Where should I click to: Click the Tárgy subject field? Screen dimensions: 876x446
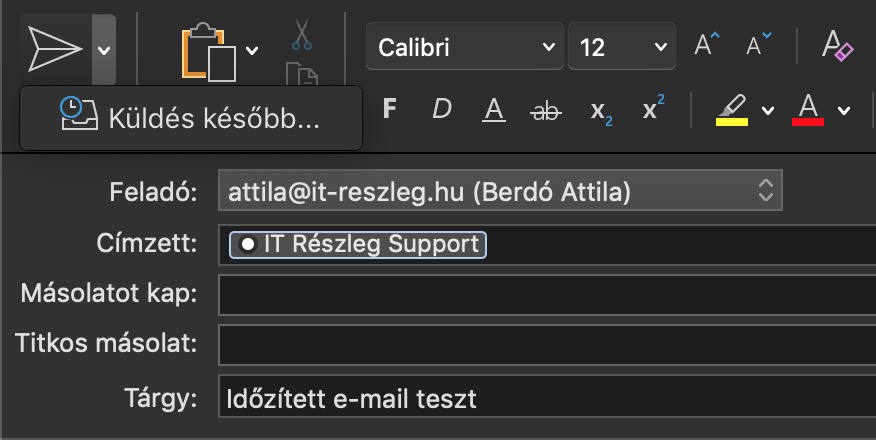click(x=545, y=400)
